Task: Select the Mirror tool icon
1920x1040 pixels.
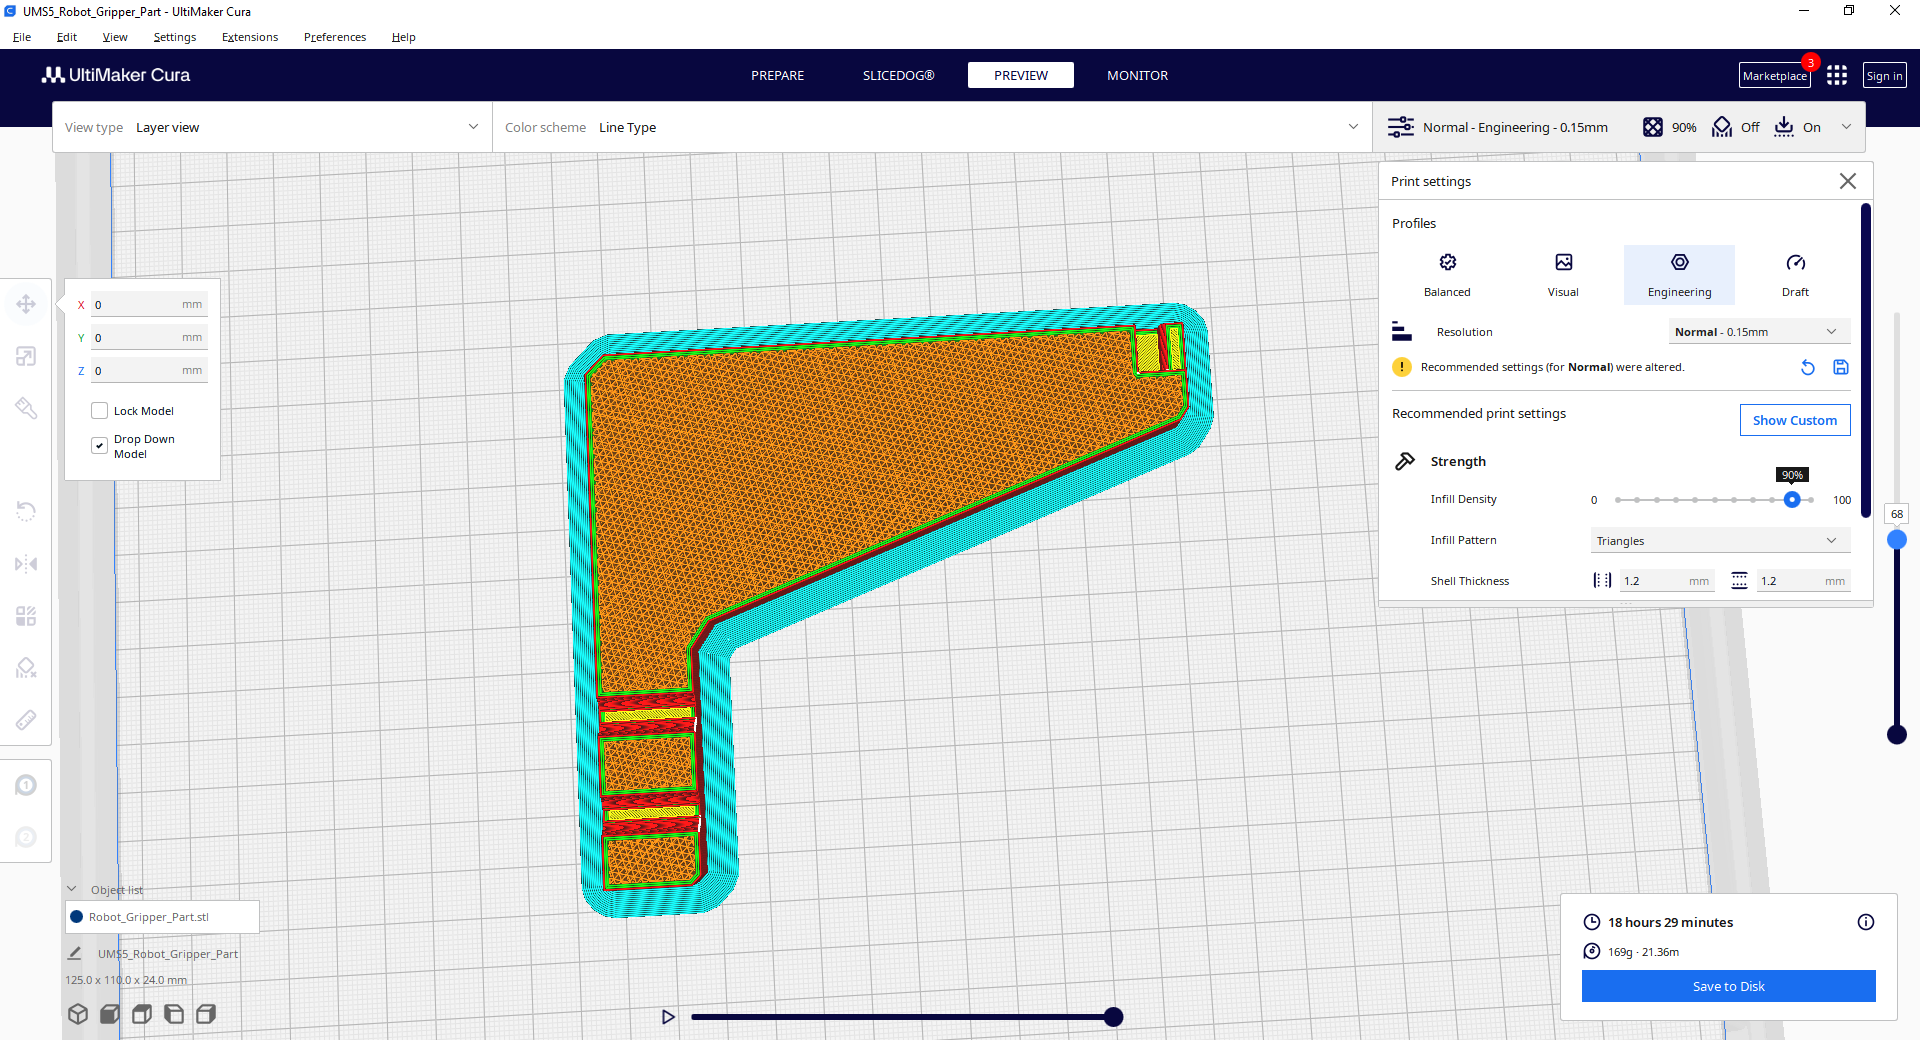Action: [26, 564]
